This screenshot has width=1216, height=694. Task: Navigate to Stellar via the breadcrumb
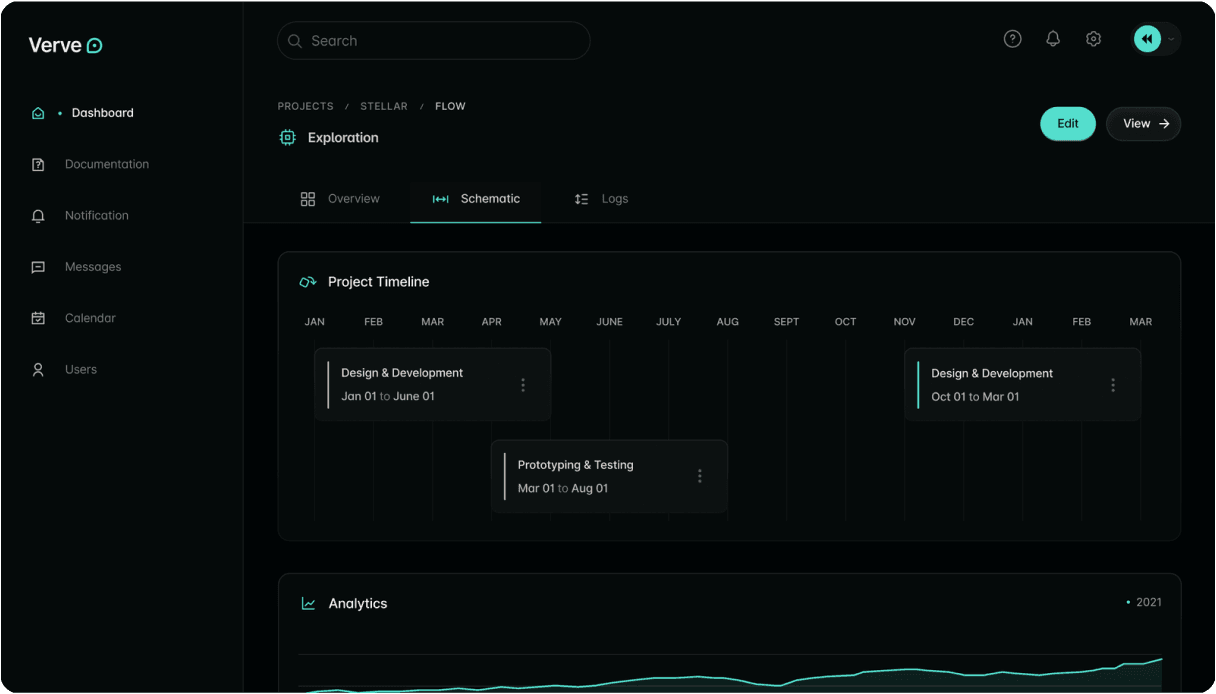coord(384,106)
